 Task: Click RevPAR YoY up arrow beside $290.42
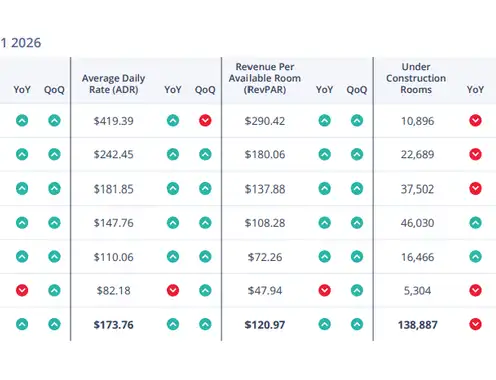coord(324,120)
